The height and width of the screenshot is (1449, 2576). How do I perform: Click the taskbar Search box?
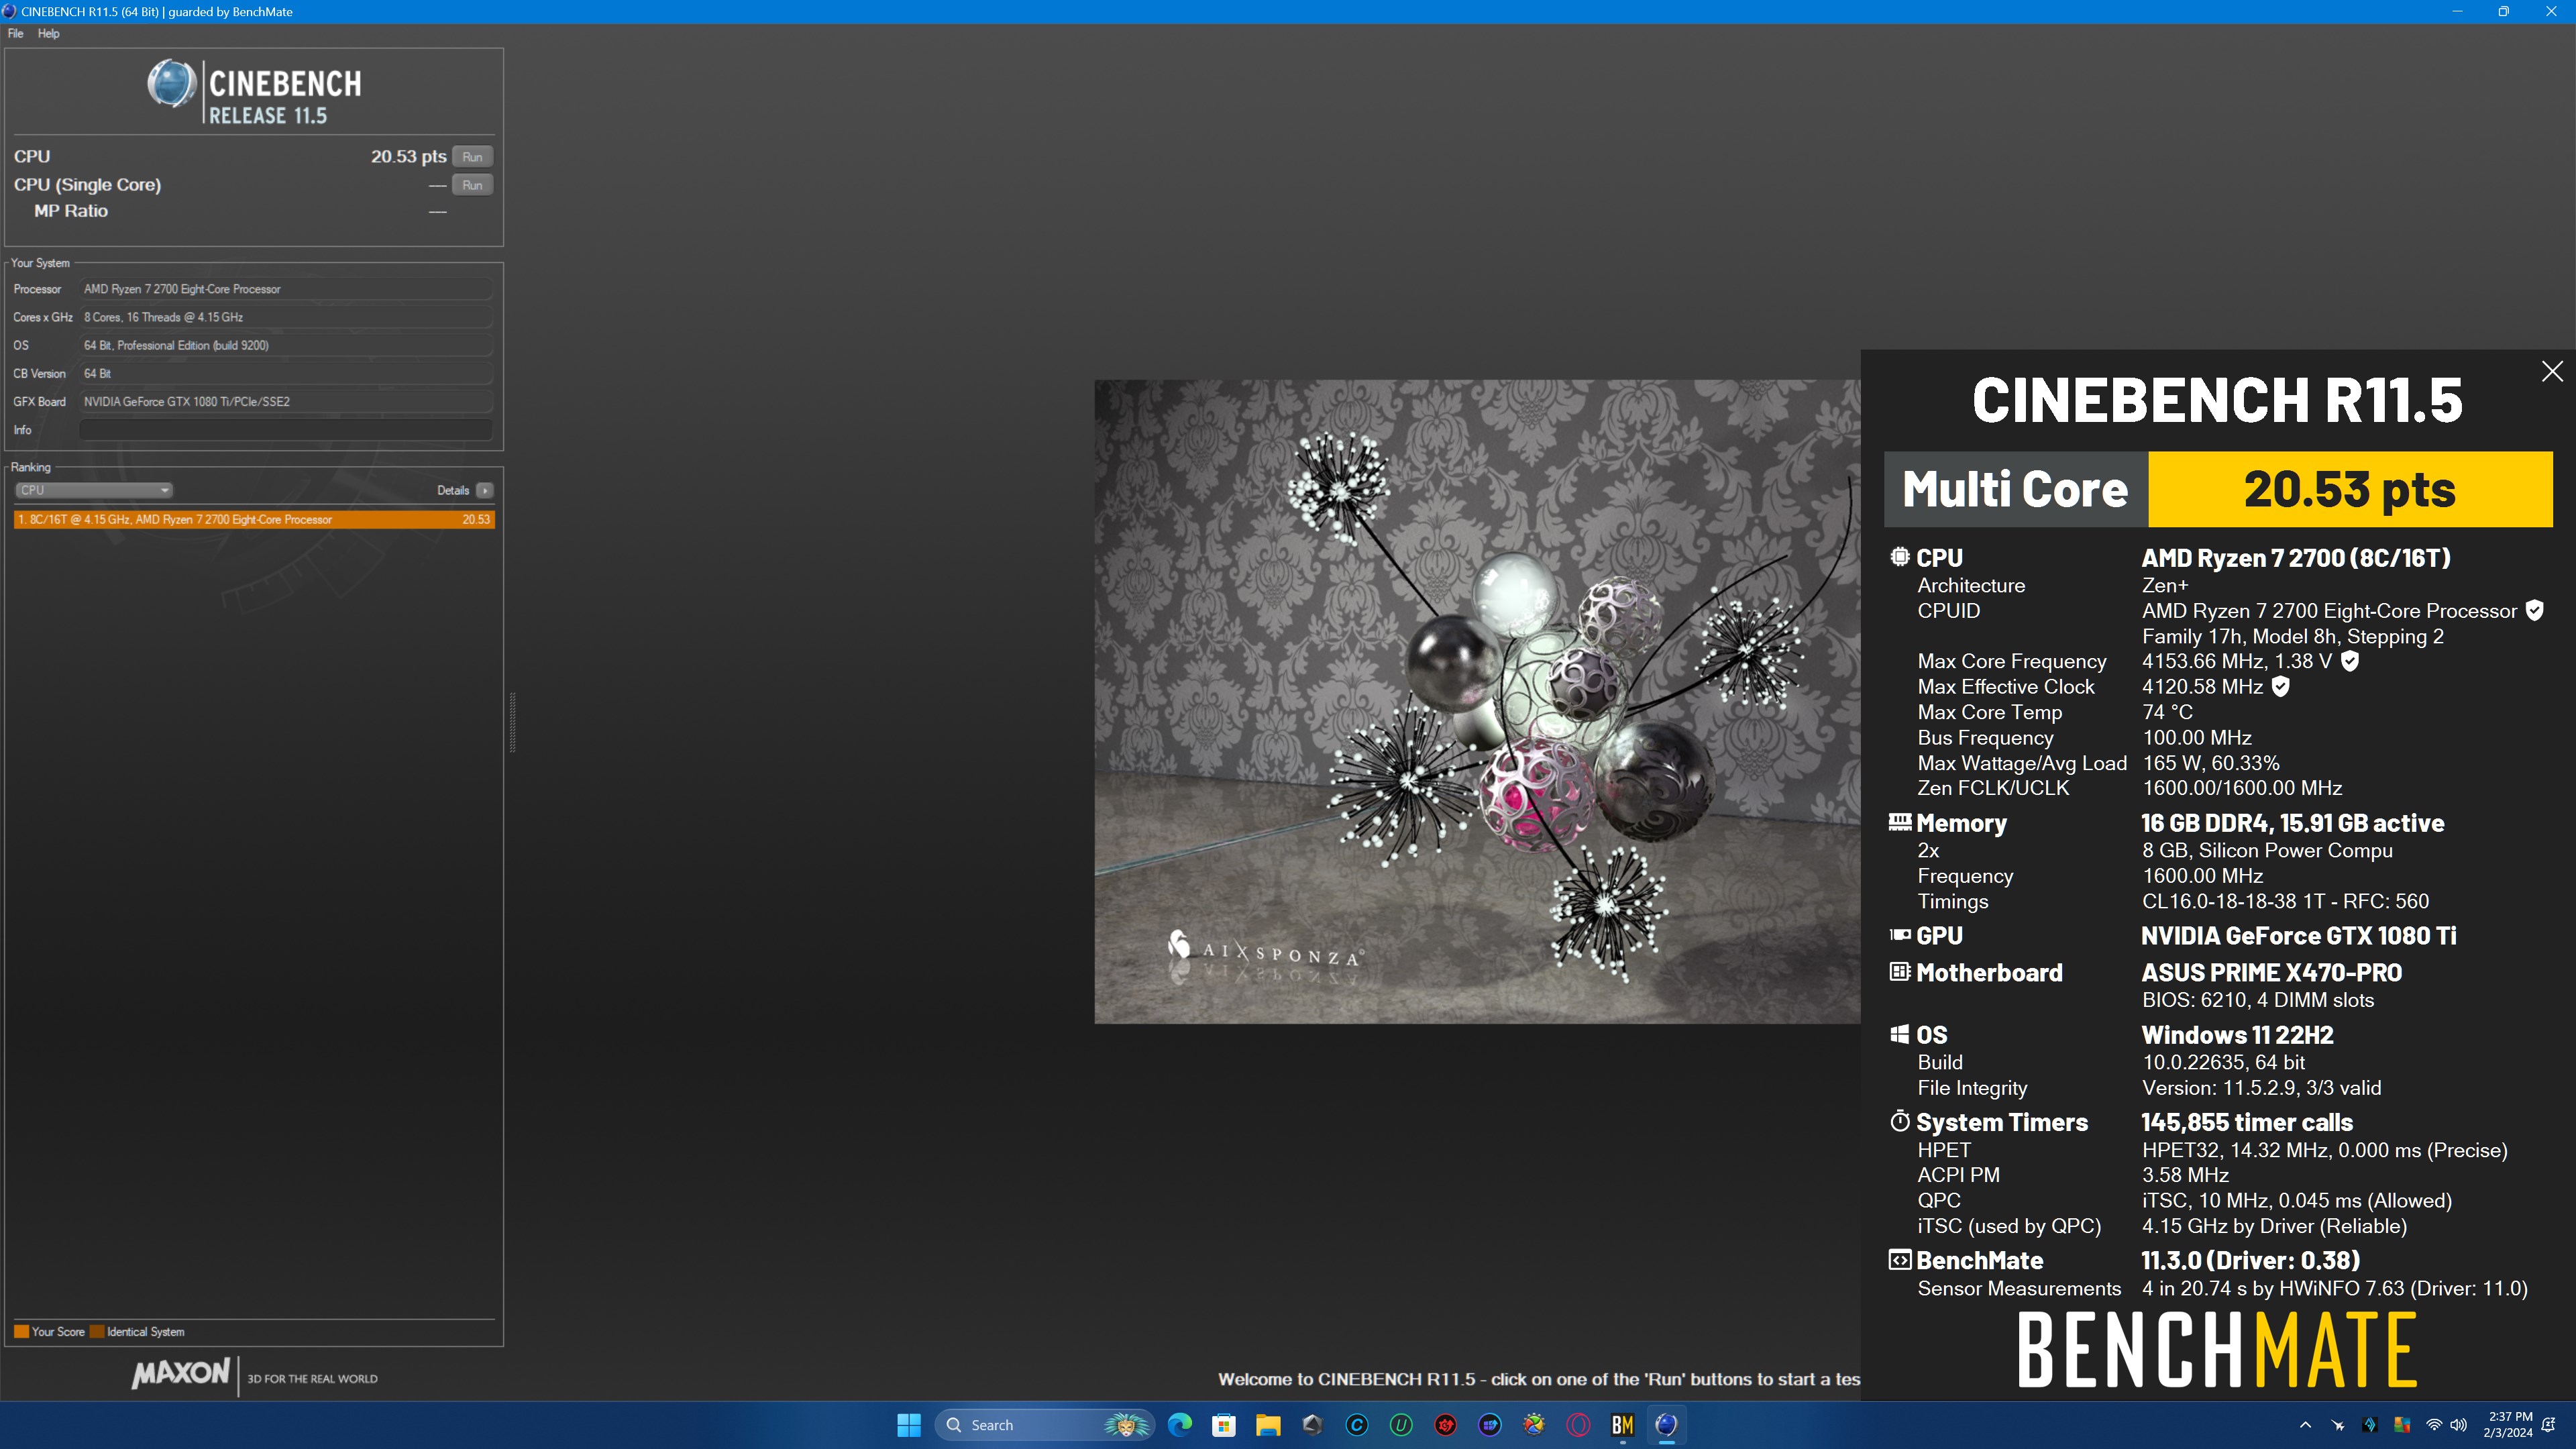[1044, 1425]
